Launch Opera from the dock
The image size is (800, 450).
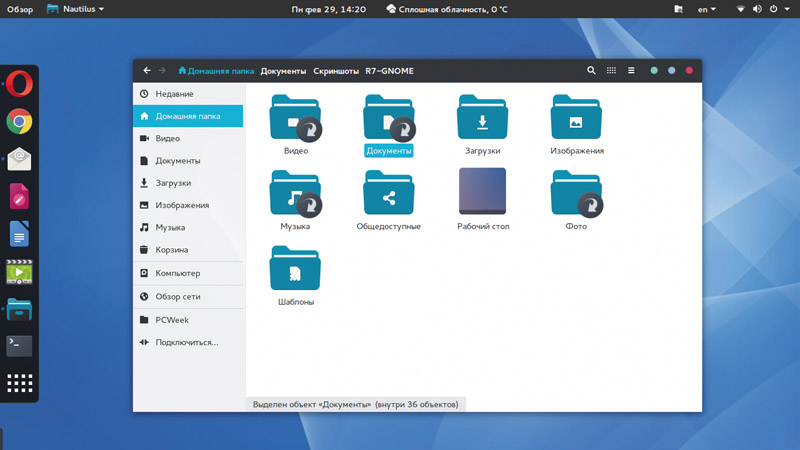(19, 83)
